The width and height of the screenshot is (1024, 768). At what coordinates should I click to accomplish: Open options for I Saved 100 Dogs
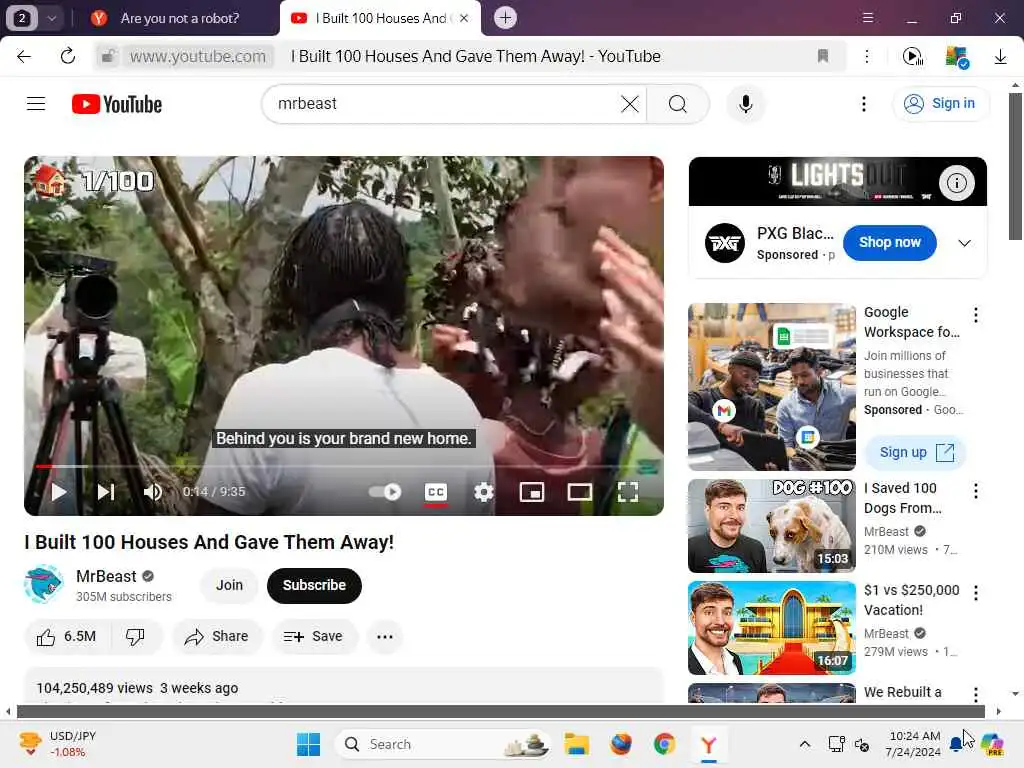(x=976, y=491)
